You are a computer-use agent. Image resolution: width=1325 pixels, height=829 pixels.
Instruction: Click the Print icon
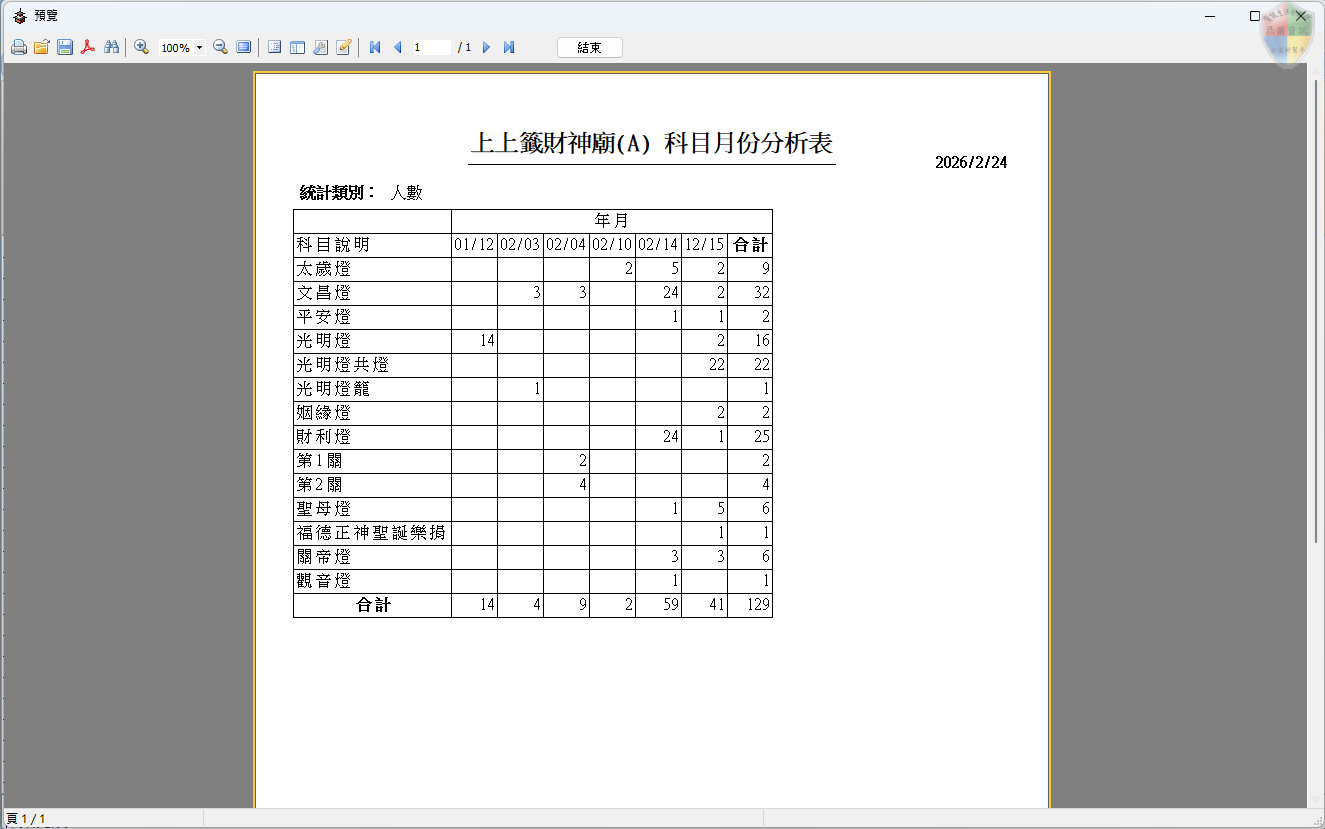[x=18, y=46]
